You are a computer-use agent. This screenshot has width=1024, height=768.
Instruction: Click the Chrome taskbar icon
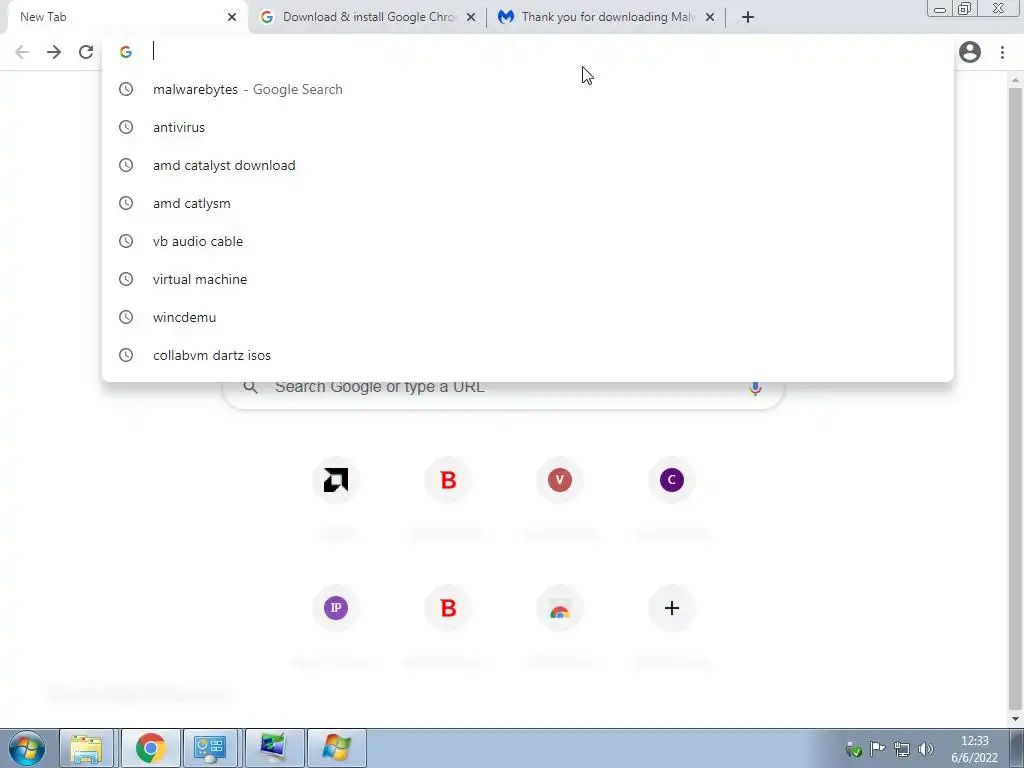(150, 748)
